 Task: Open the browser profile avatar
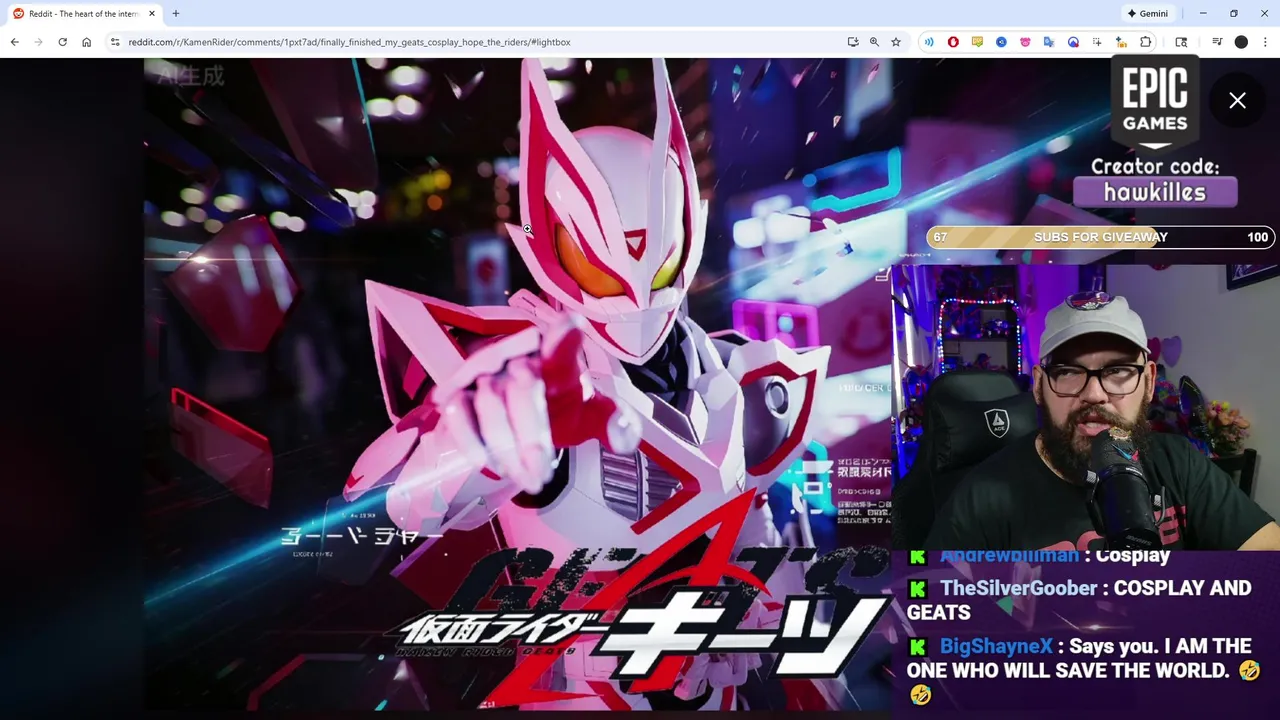click(1241, 42)
